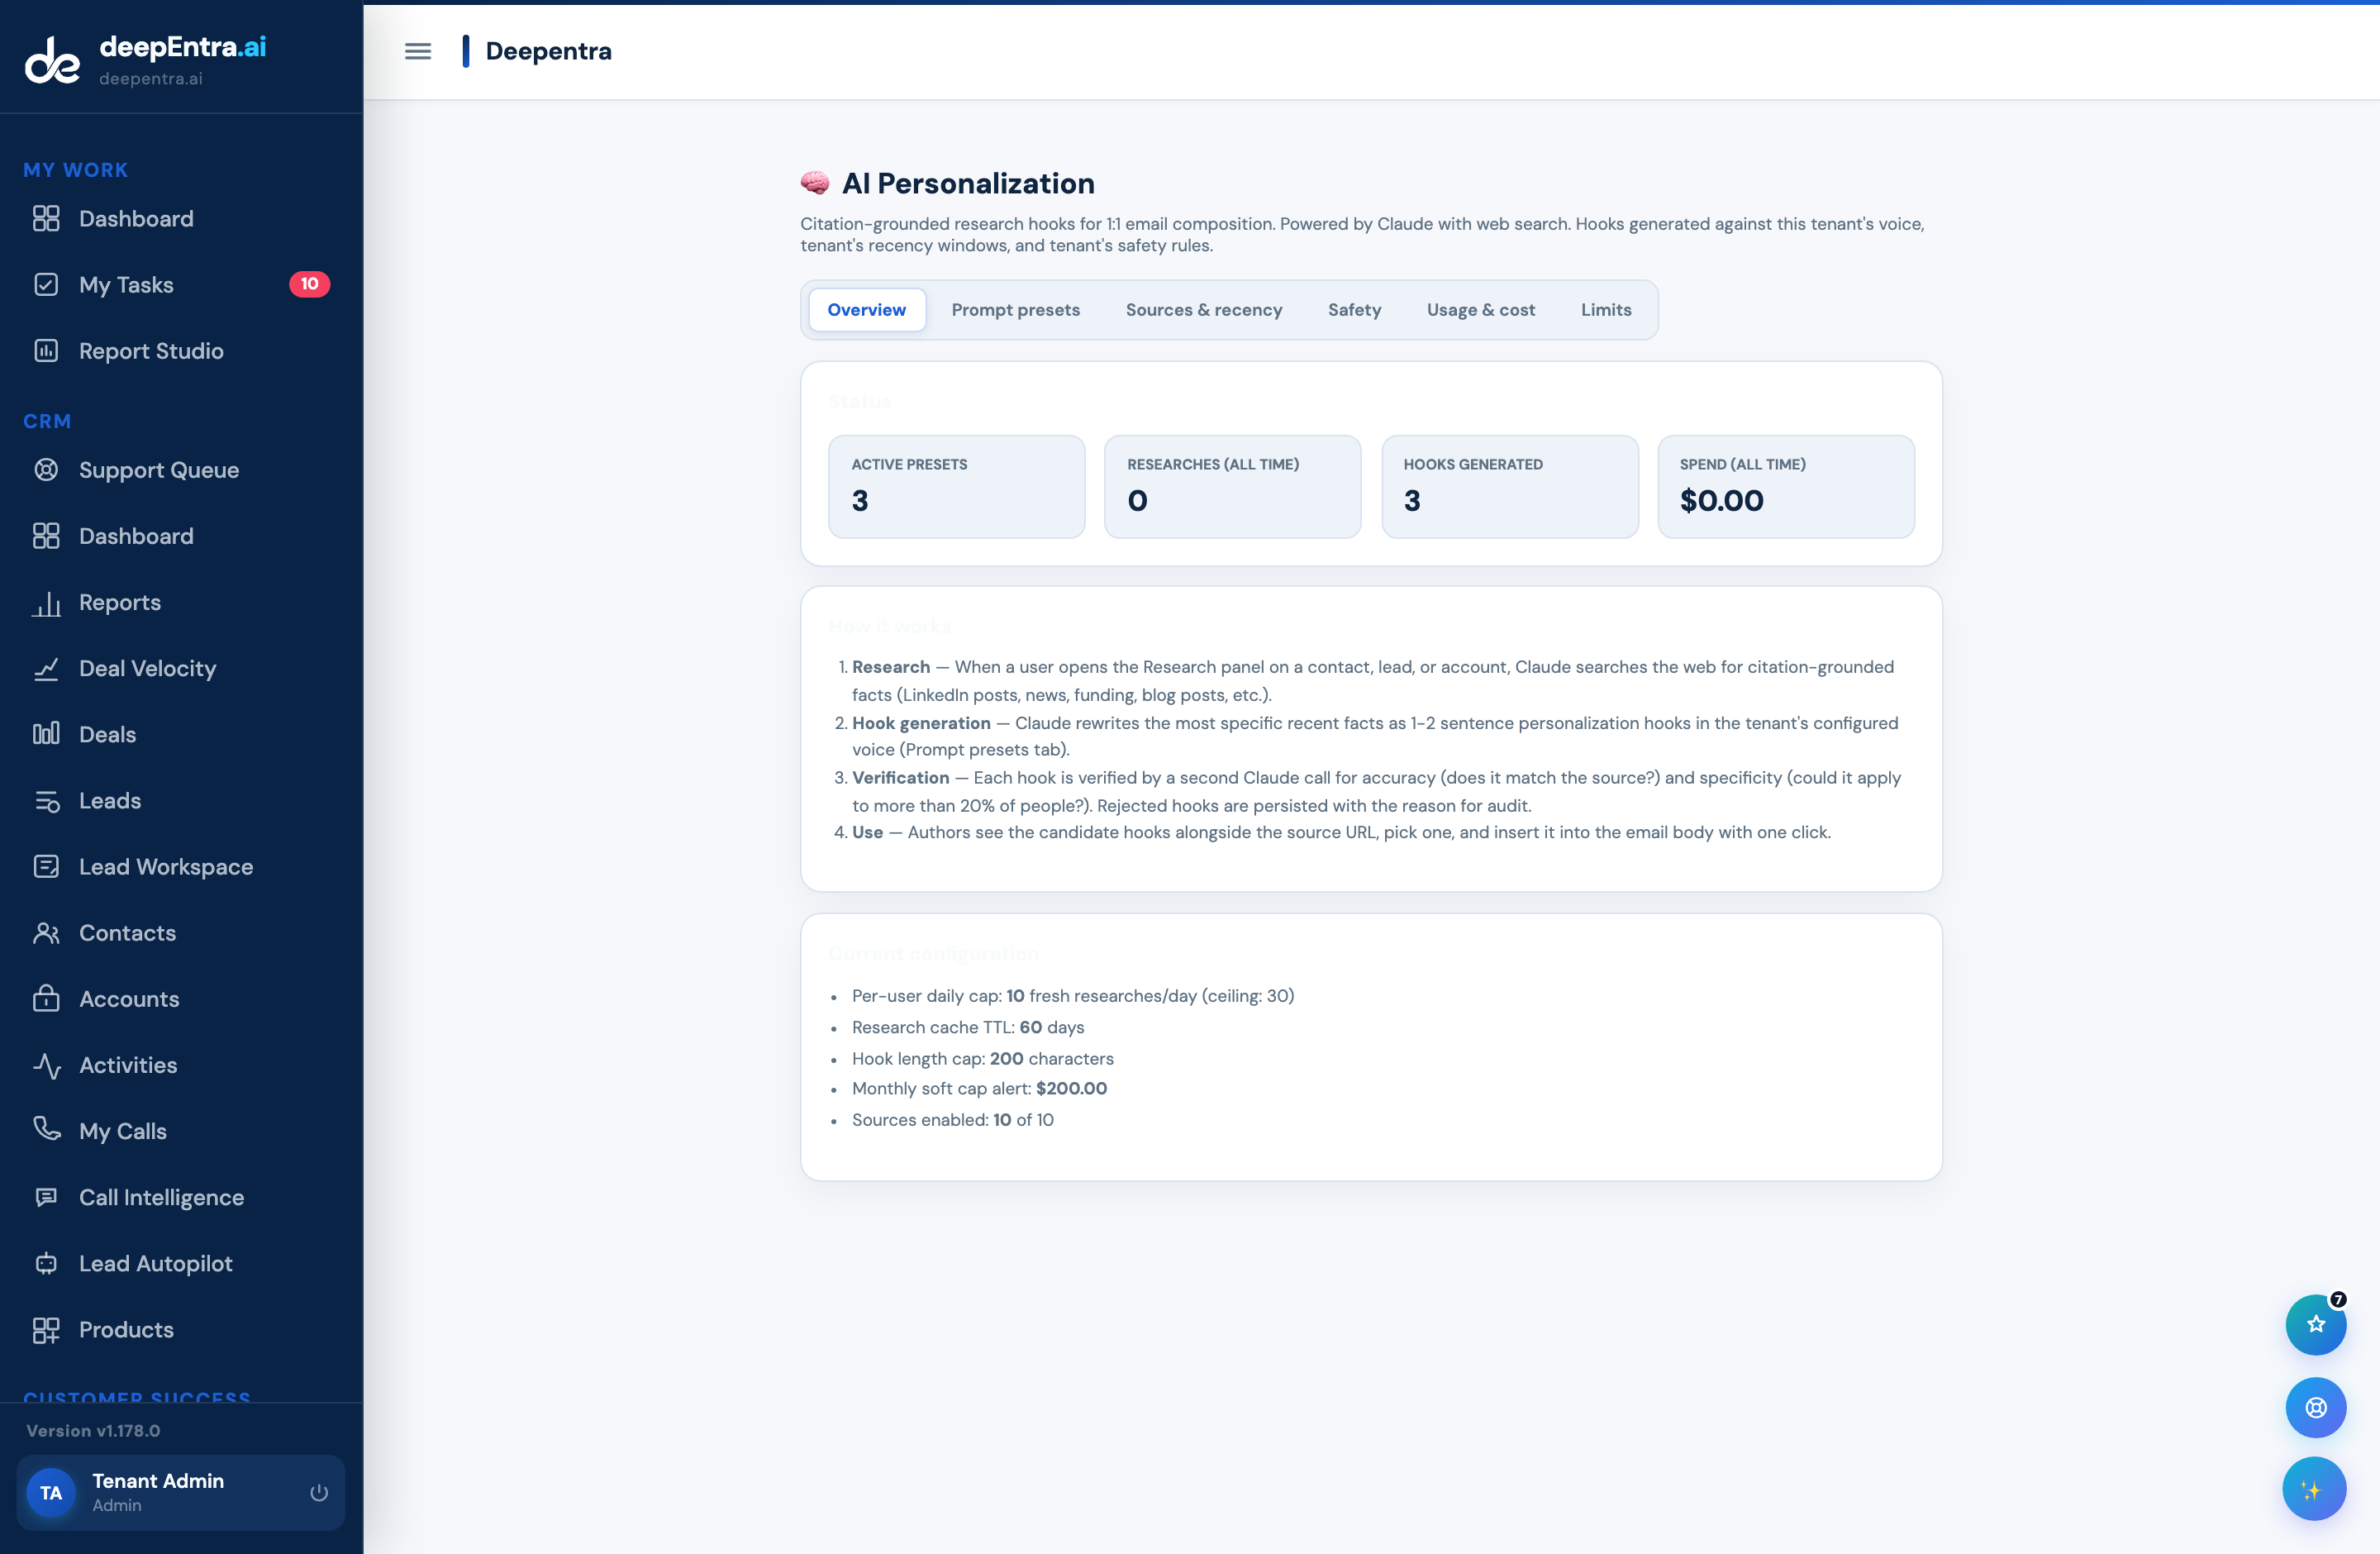Screen dimensions: 2380x1554
Task: Open Activities pulse icon
Action: pyautogui.click(x=46, y=1066)
